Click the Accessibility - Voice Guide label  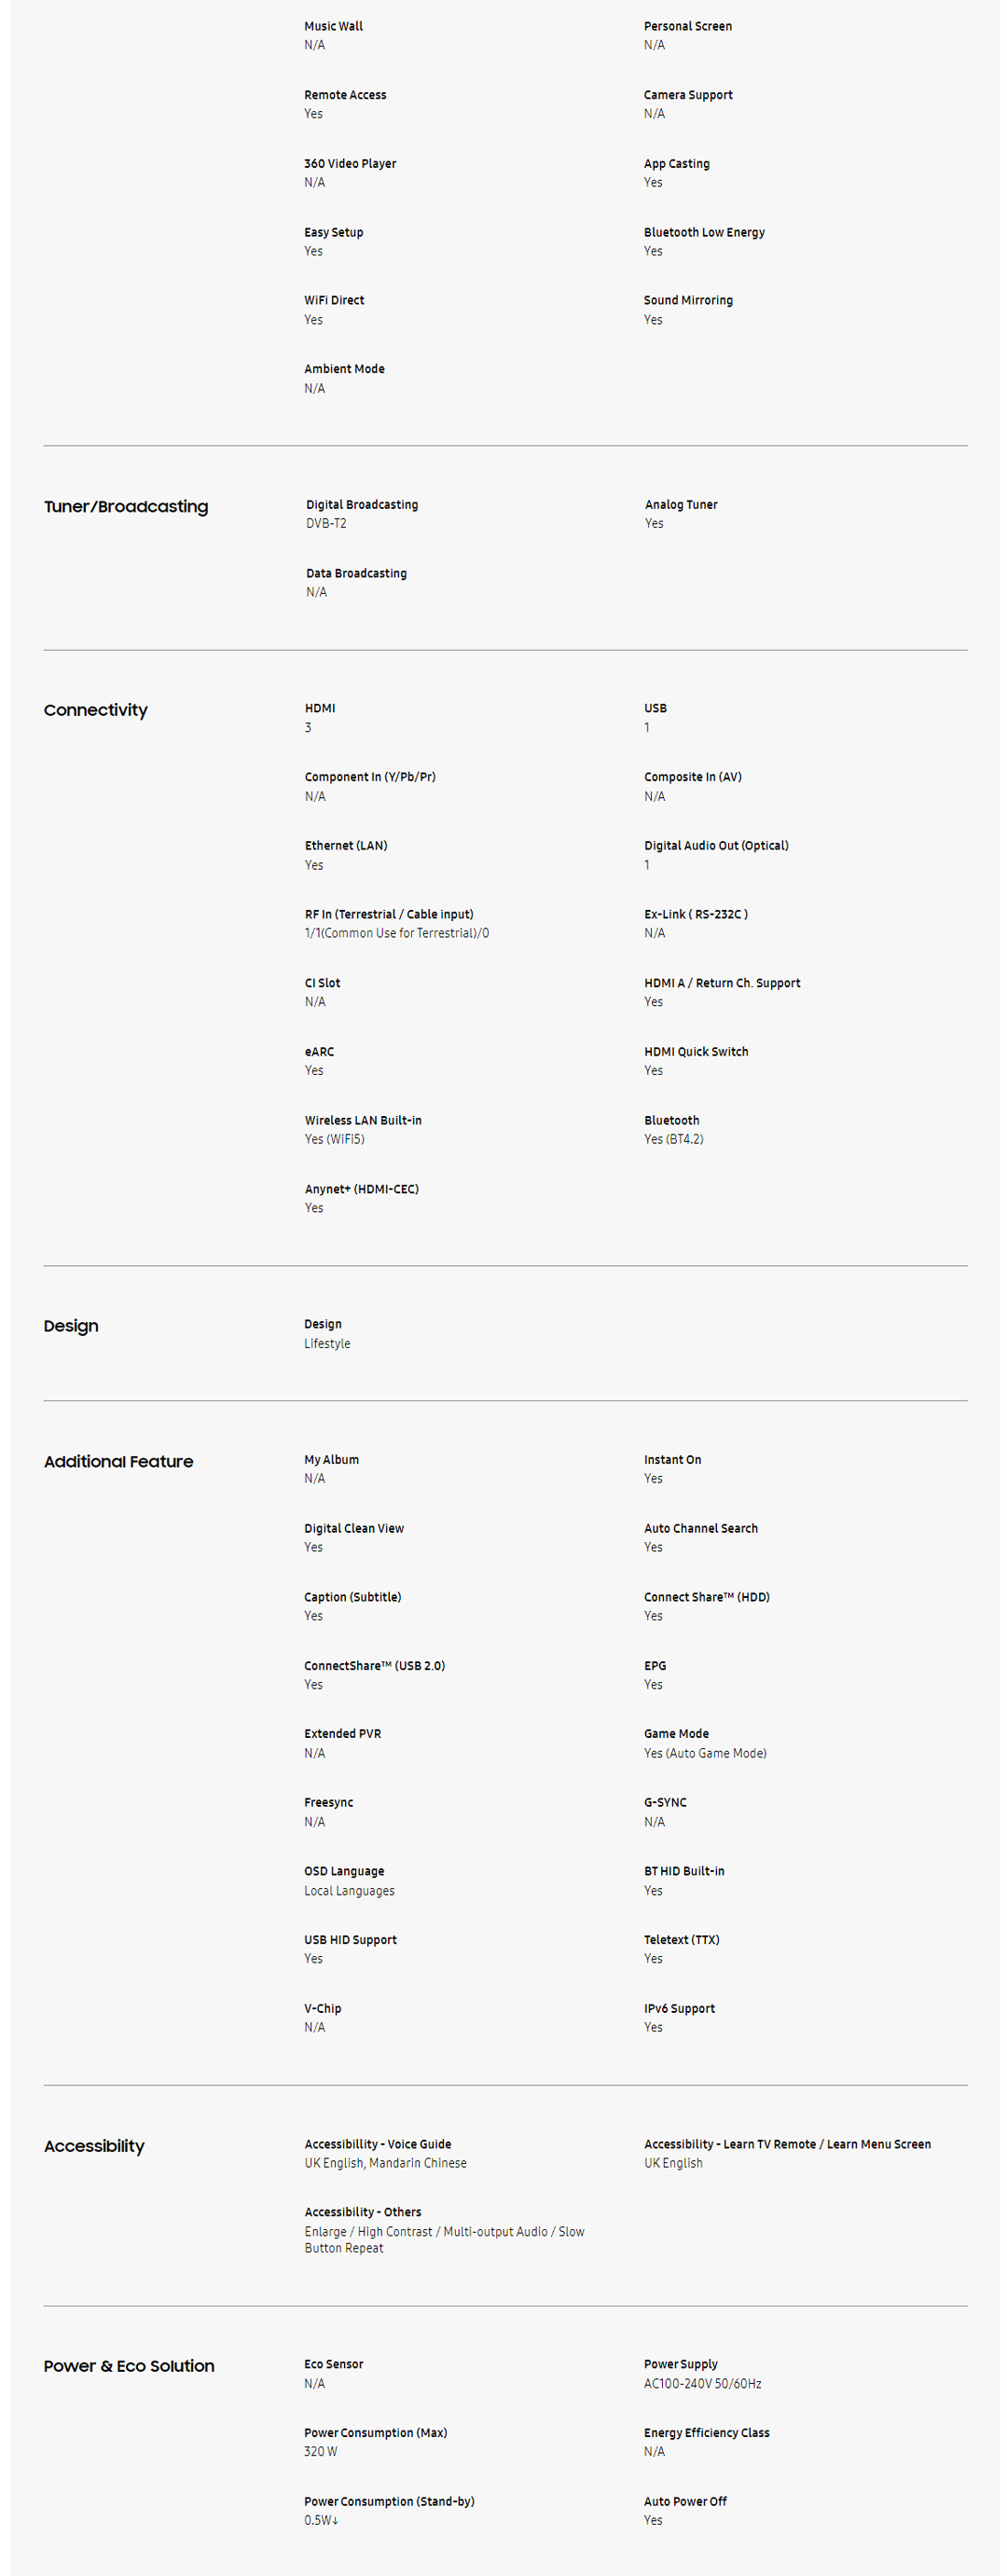(377, 2144)
